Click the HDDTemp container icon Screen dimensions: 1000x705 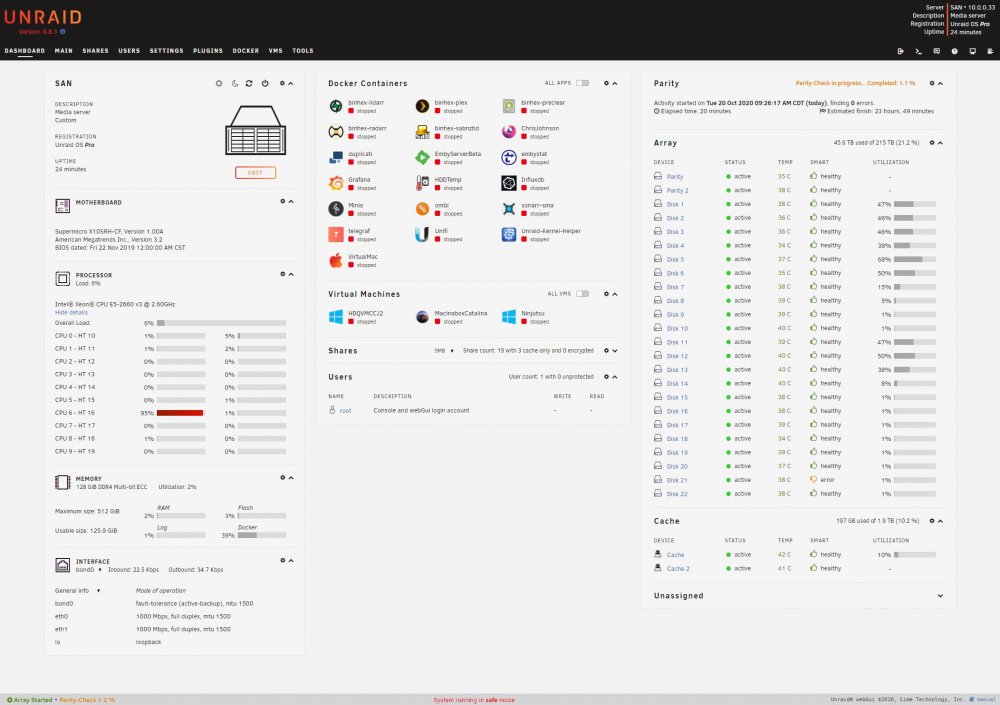422,183
